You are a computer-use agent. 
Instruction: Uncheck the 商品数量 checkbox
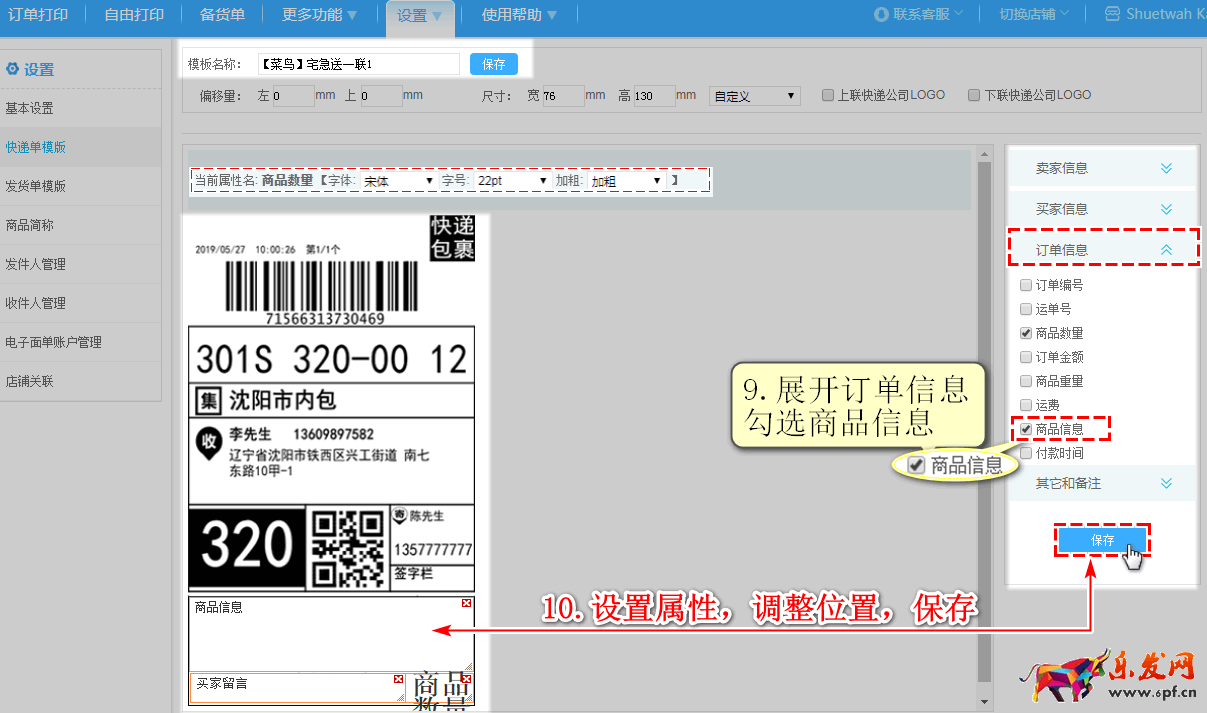click(x=1025, y=332)
